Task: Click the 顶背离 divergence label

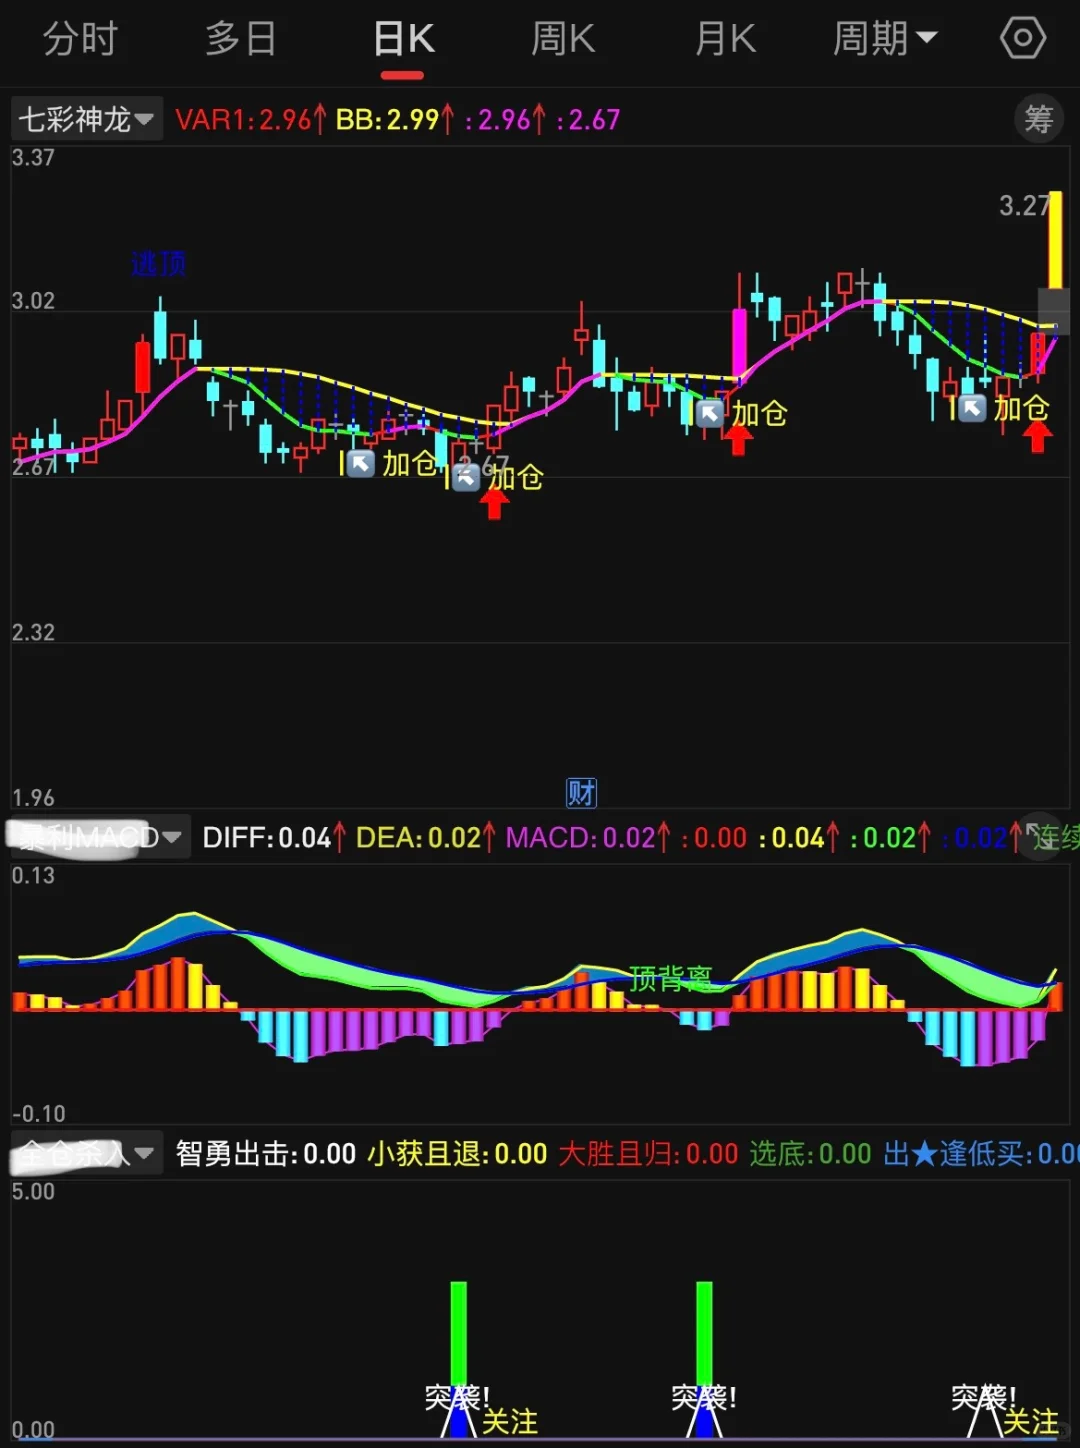Action: point(670,978)
